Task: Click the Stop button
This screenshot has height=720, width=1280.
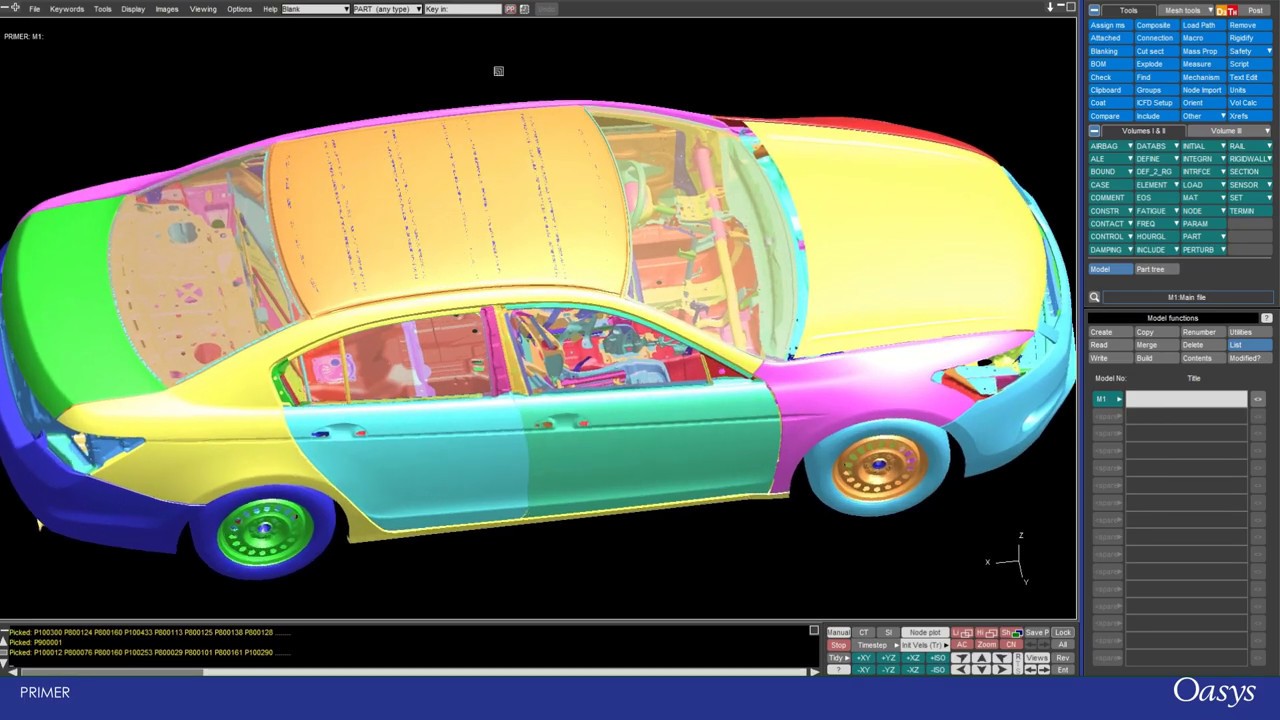Action: (x=838, y=645)
